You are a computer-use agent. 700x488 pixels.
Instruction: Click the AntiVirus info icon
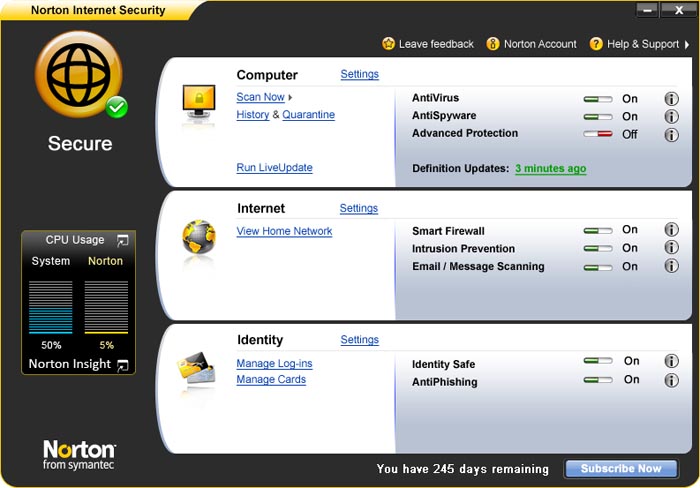(x=671, y=99)
